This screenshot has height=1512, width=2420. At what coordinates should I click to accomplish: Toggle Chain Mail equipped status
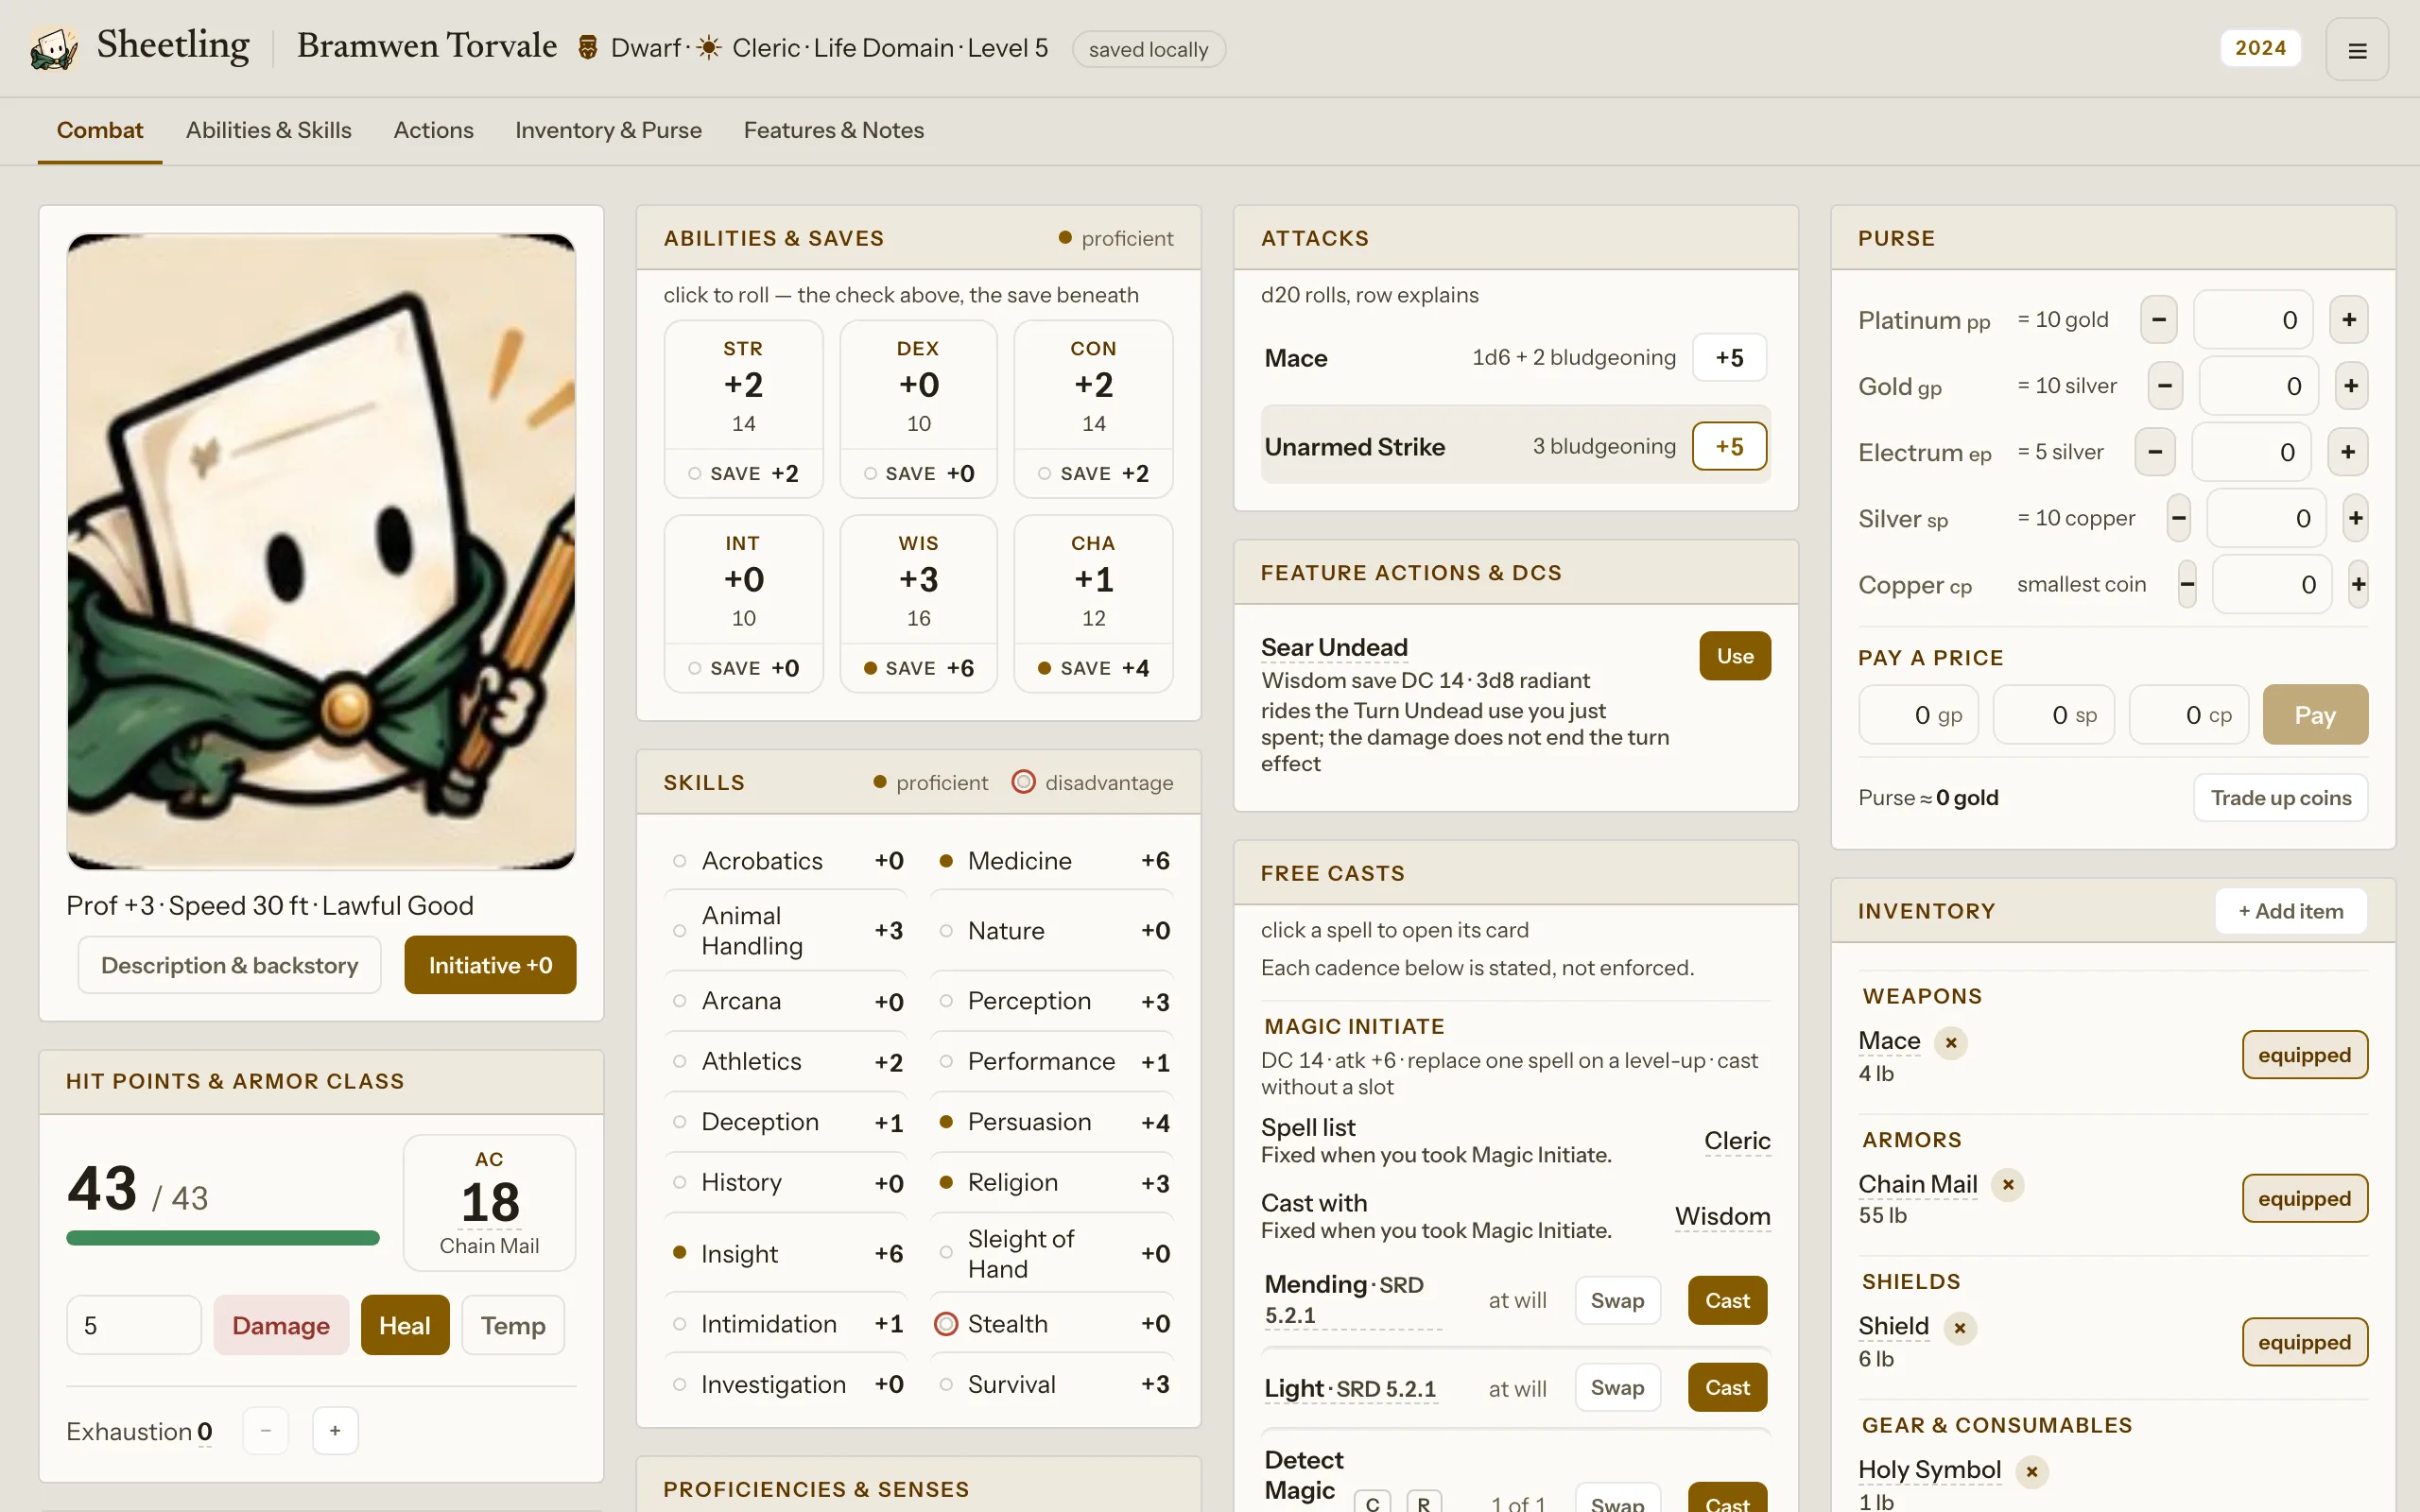tap(2304, 1198)
